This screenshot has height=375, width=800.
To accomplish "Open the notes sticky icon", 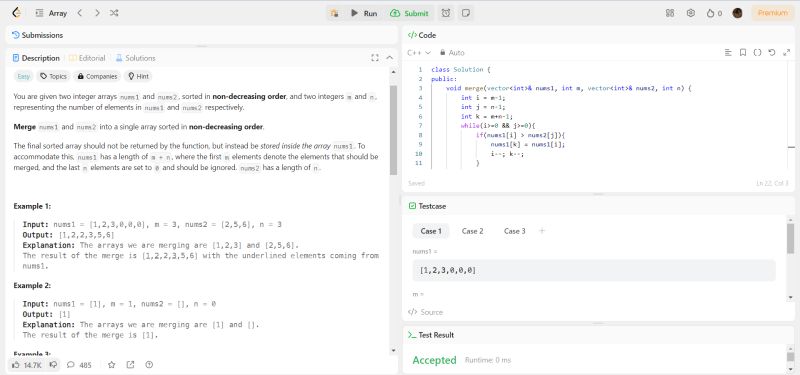I will [465, 13].
